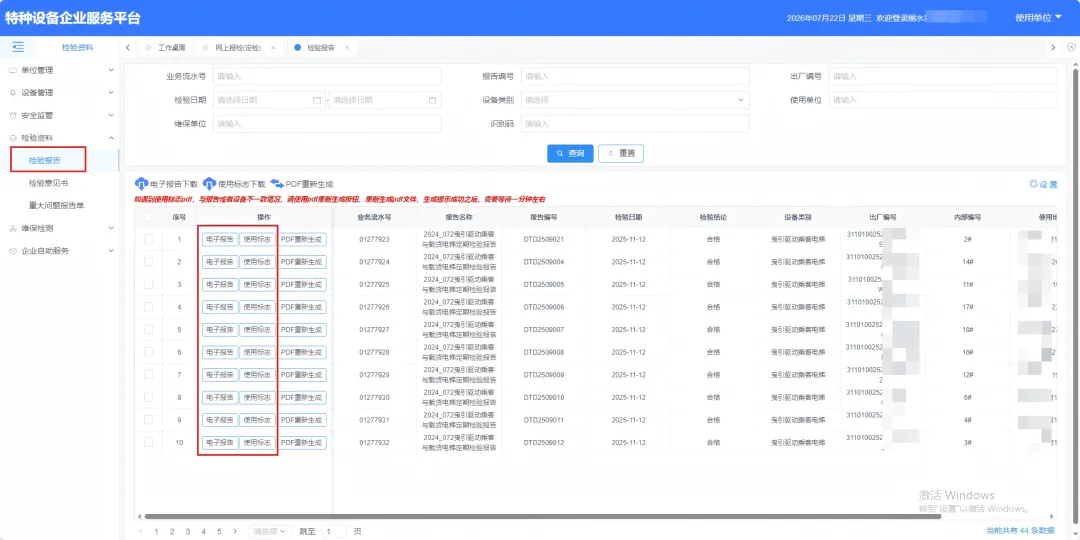1080x540 pixels.
Task: Switch to the 工作桌面 tab
Action: 166,48
